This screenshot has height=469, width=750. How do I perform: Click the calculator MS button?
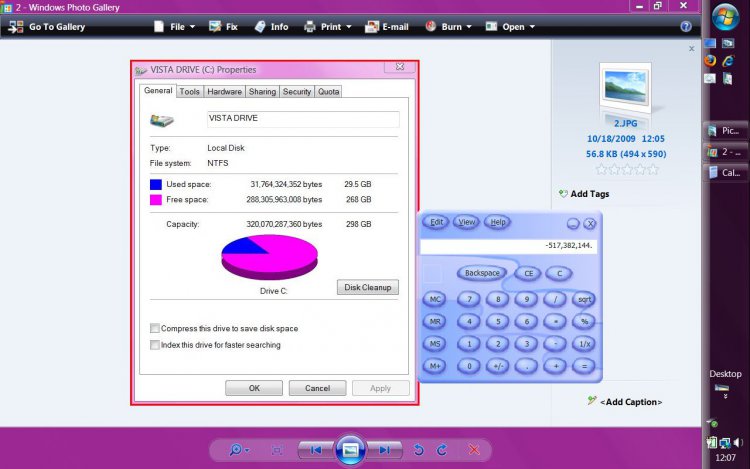[x=435, y=344]
